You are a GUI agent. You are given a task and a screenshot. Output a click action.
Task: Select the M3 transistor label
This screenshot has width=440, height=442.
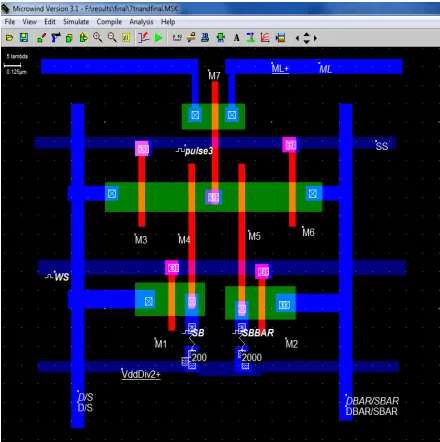pos(141,240)
